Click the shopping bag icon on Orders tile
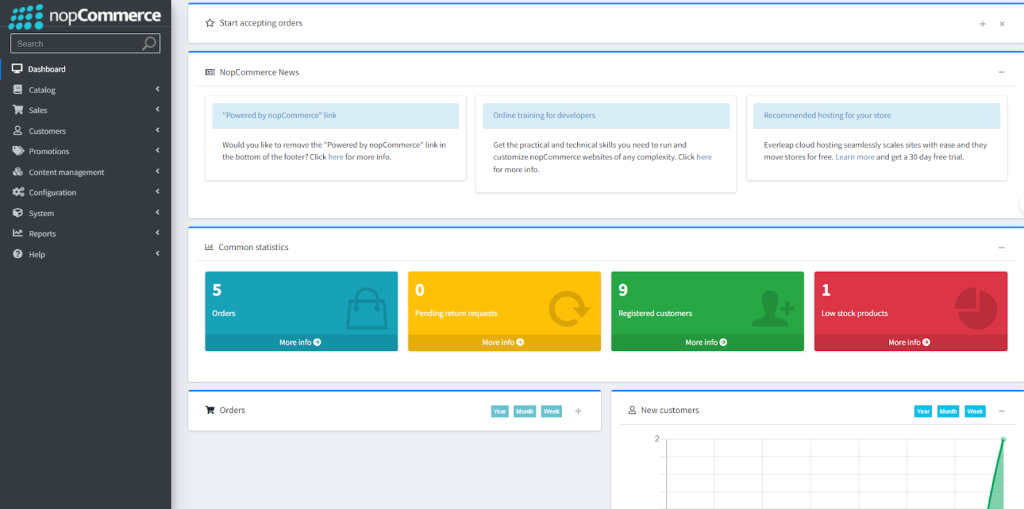The width and height of the screenshot is (1024, 509). (x=366, y=307)
